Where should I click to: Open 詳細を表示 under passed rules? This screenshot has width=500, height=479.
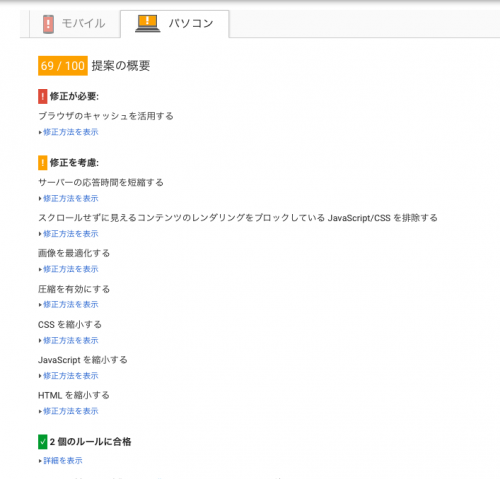(63, 461)
